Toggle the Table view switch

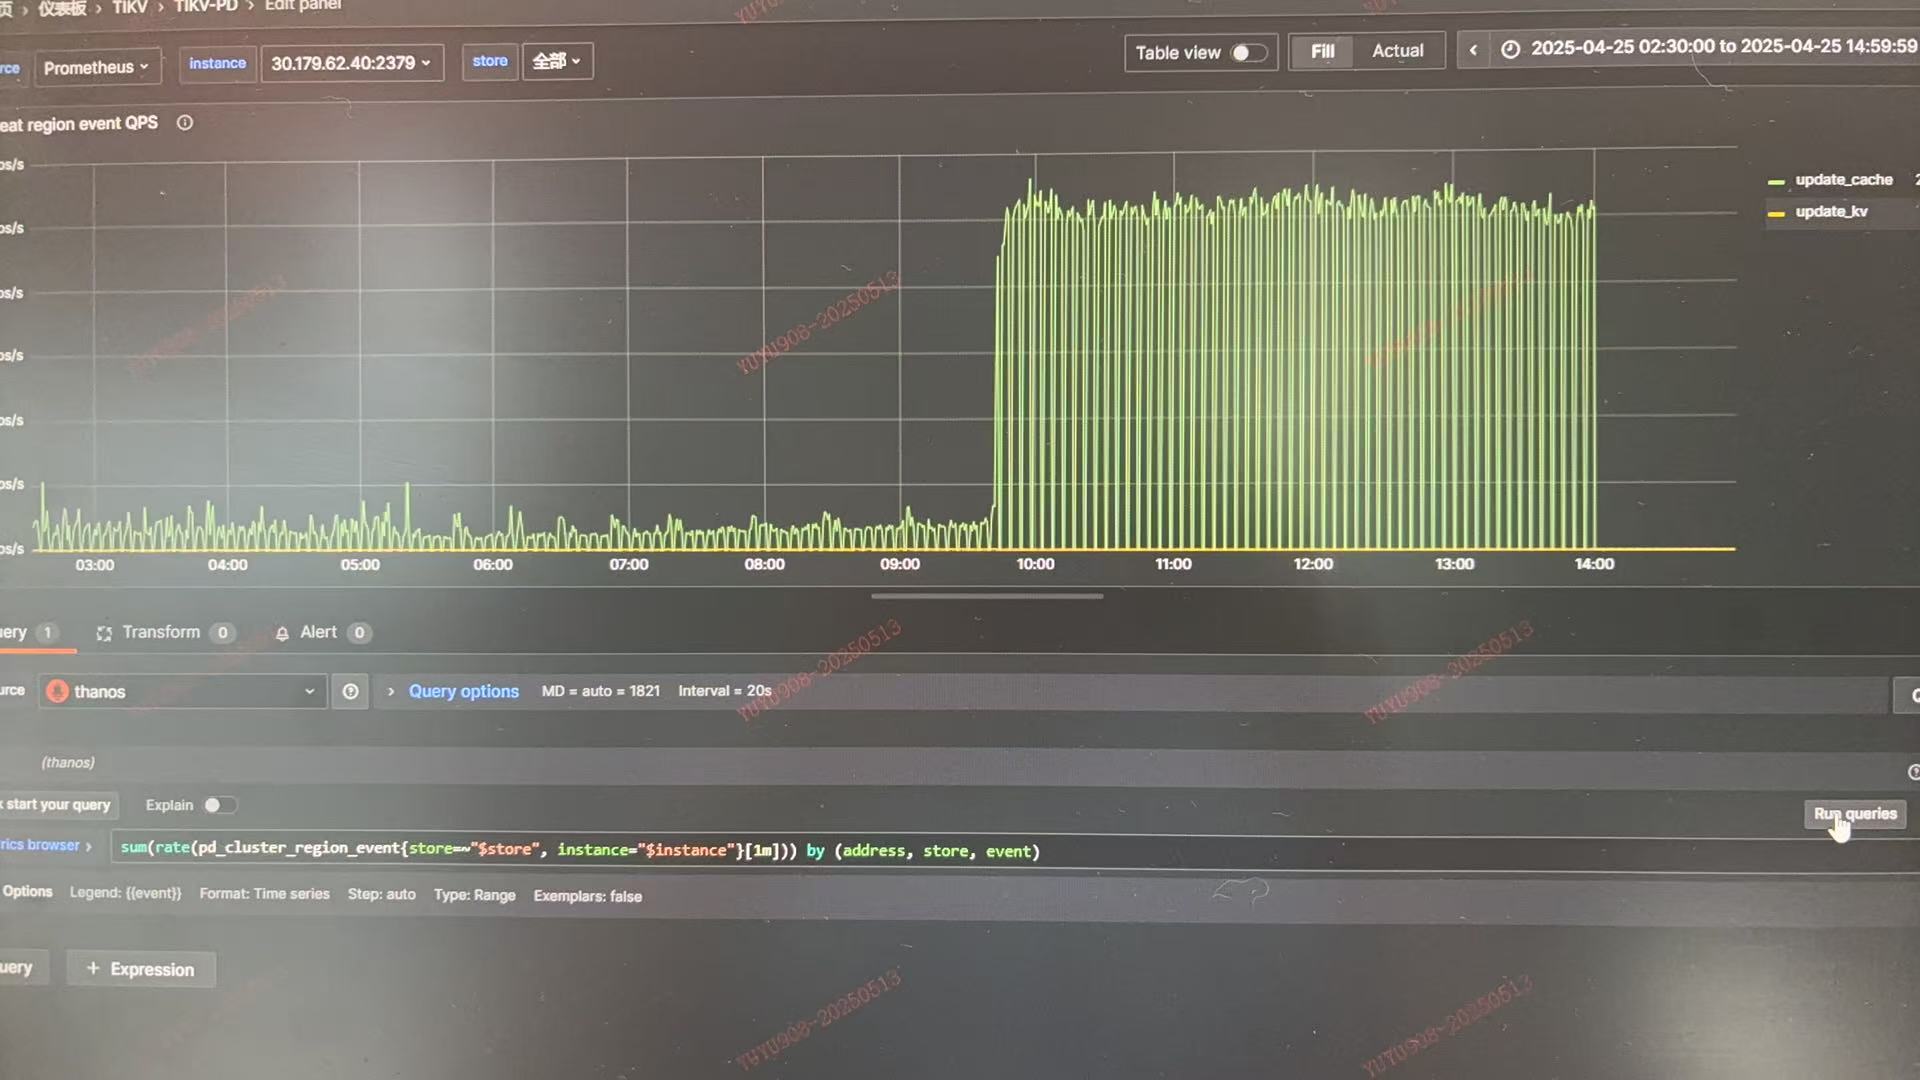click(x=1247, y=53)
